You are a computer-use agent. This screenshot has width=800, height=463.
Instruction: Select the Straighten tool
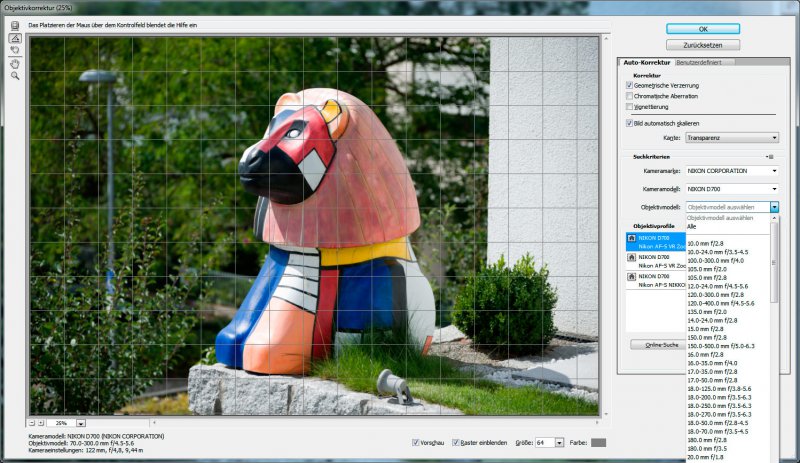click(15, 38)
